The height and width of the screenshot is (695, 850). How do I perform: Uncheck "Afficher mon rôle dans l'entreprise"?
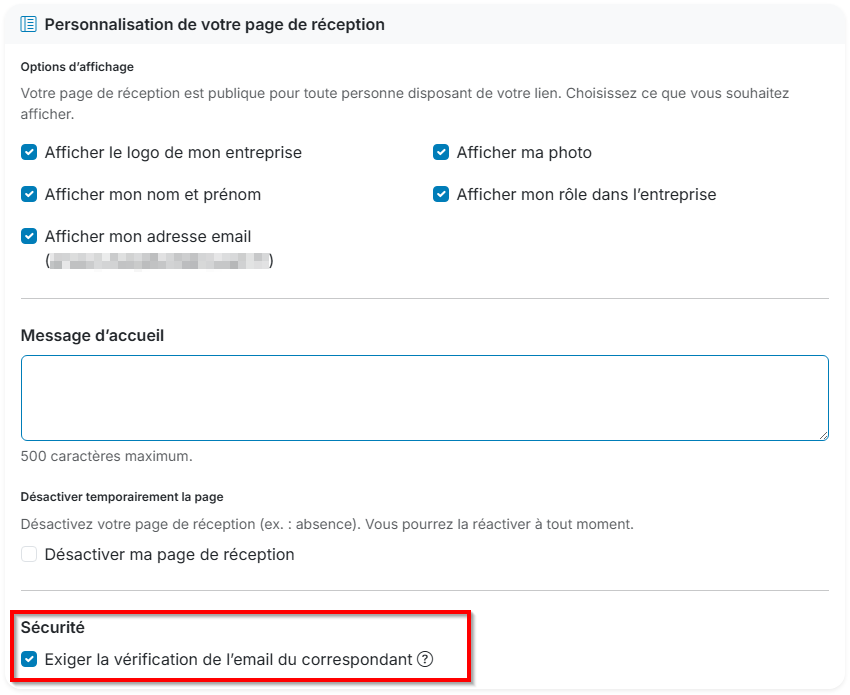(441, 194)
